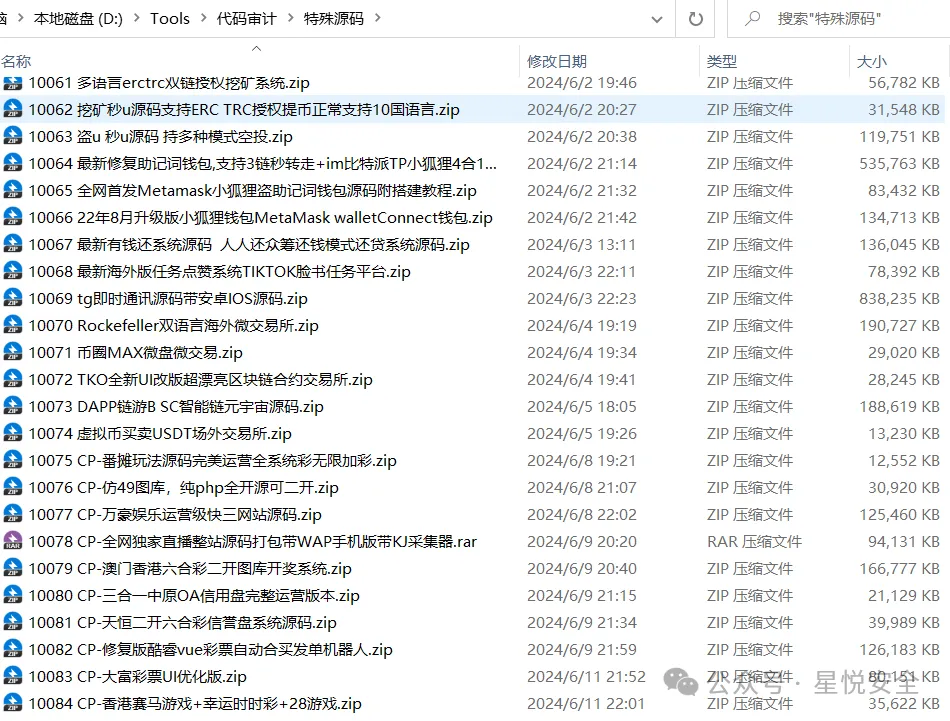Click the refresh button in address bar

click(x=696, y=19)
